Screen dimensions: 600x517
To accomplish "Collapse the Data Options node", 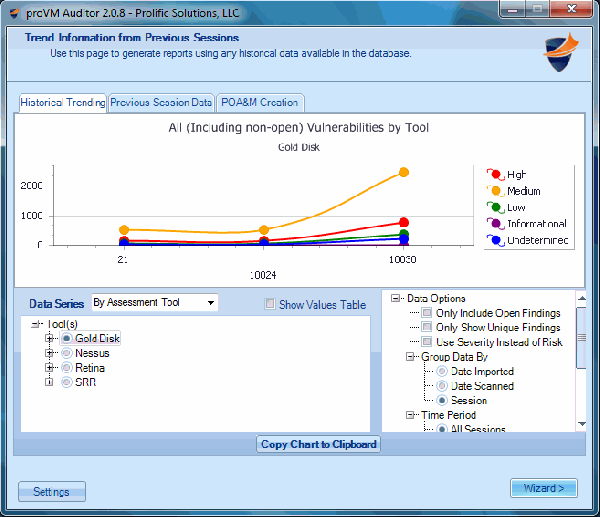I will pos(395,298).
